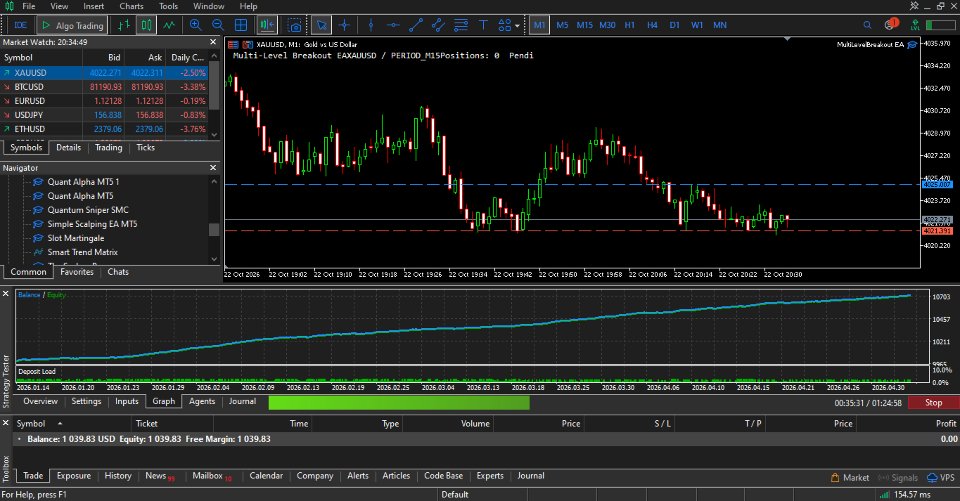Select the trendline drawing tool
The width and height of the screenshot is (960, 501).
[416, 25]
